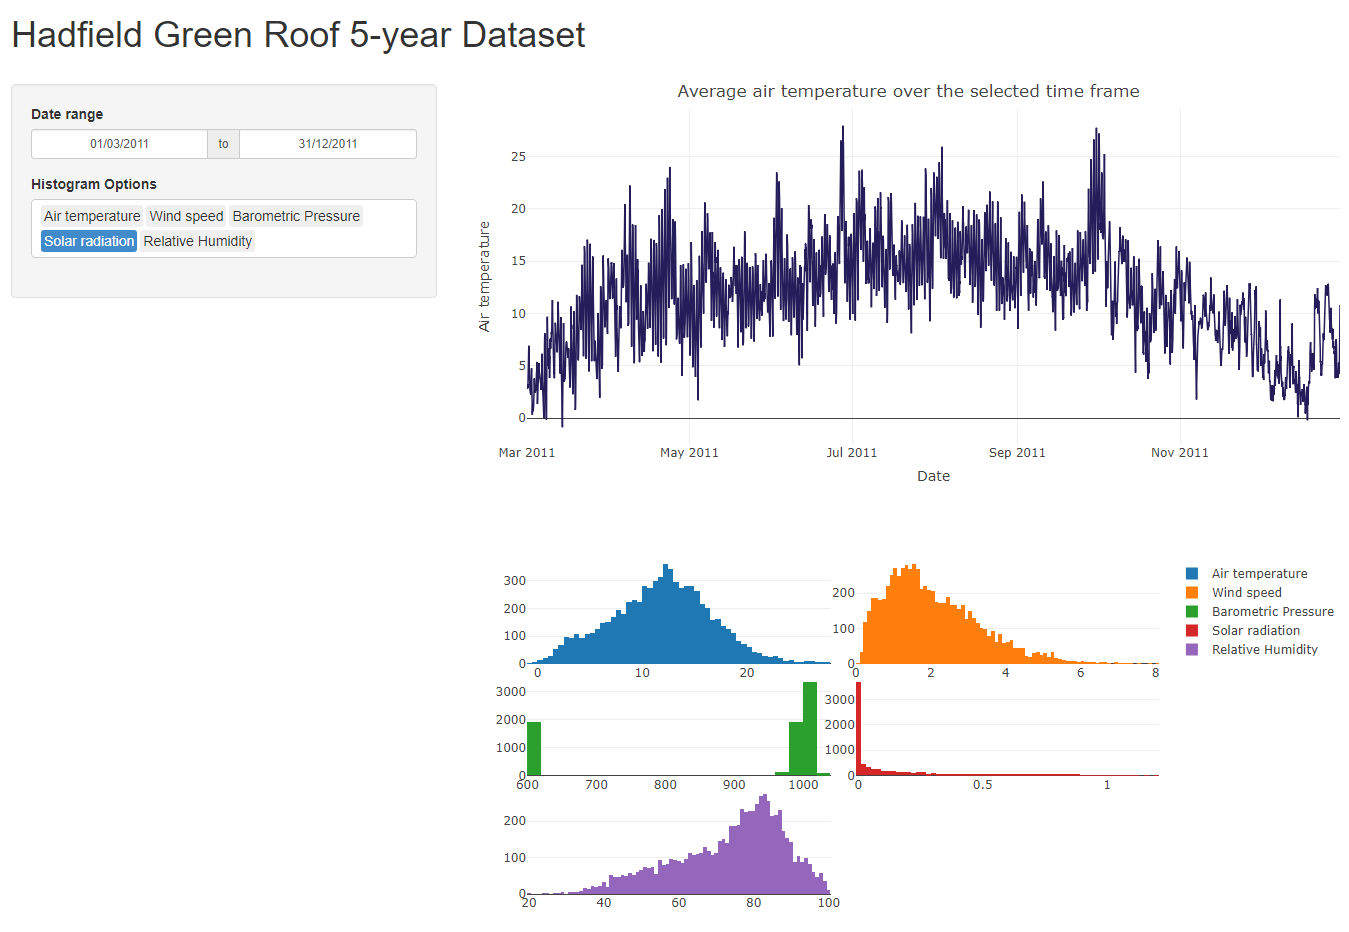Click the tall green bar near 1000

point(810,730)
